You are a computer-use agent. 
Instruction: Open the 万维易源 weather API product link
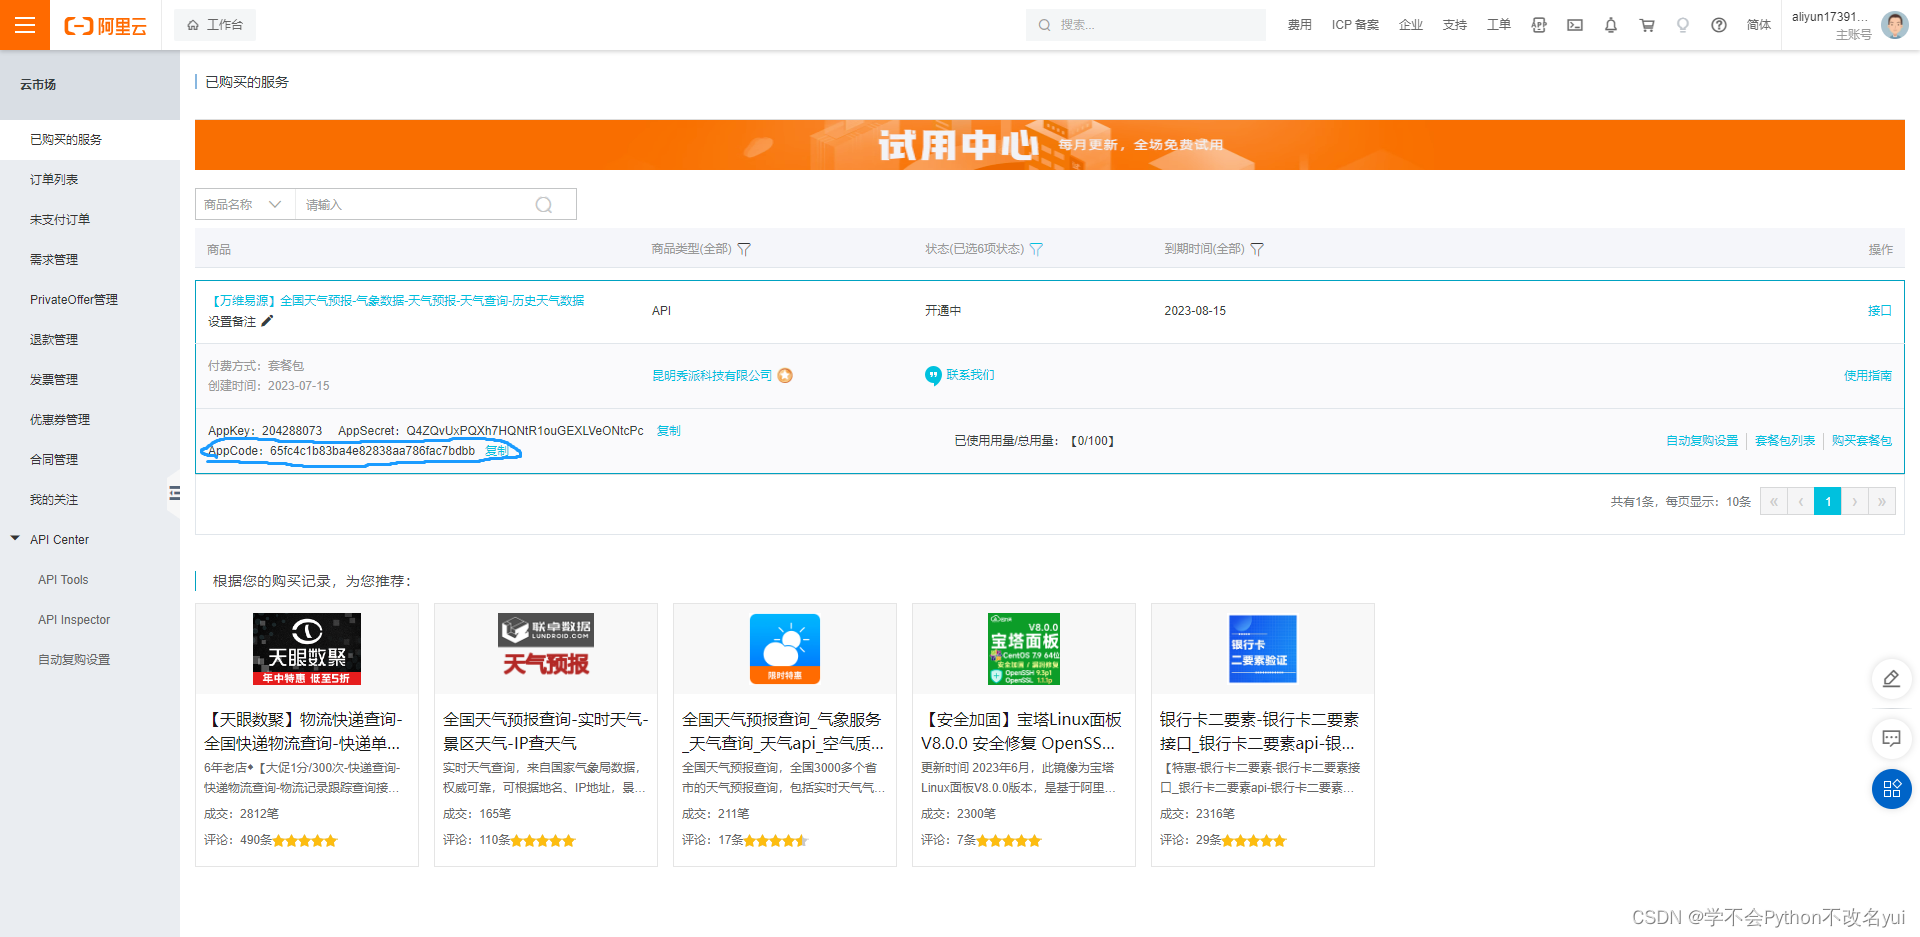pos(397,300)
